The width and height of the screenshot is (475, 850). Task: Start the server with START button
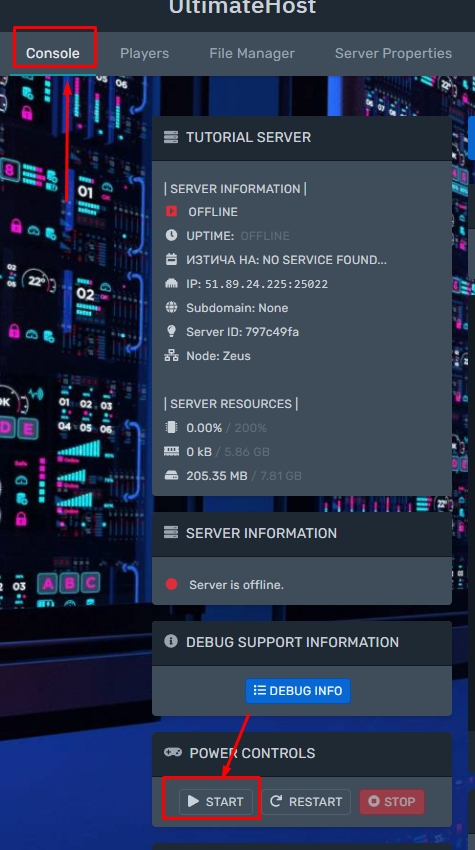tap(216, 801)
